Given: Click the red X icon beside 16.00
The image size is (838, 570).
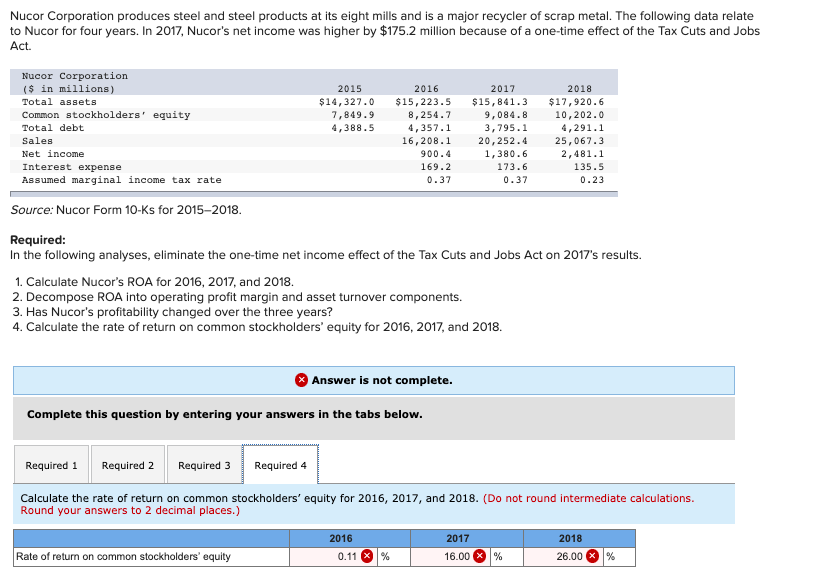Looking at the screenshot, I should (480, 557).
